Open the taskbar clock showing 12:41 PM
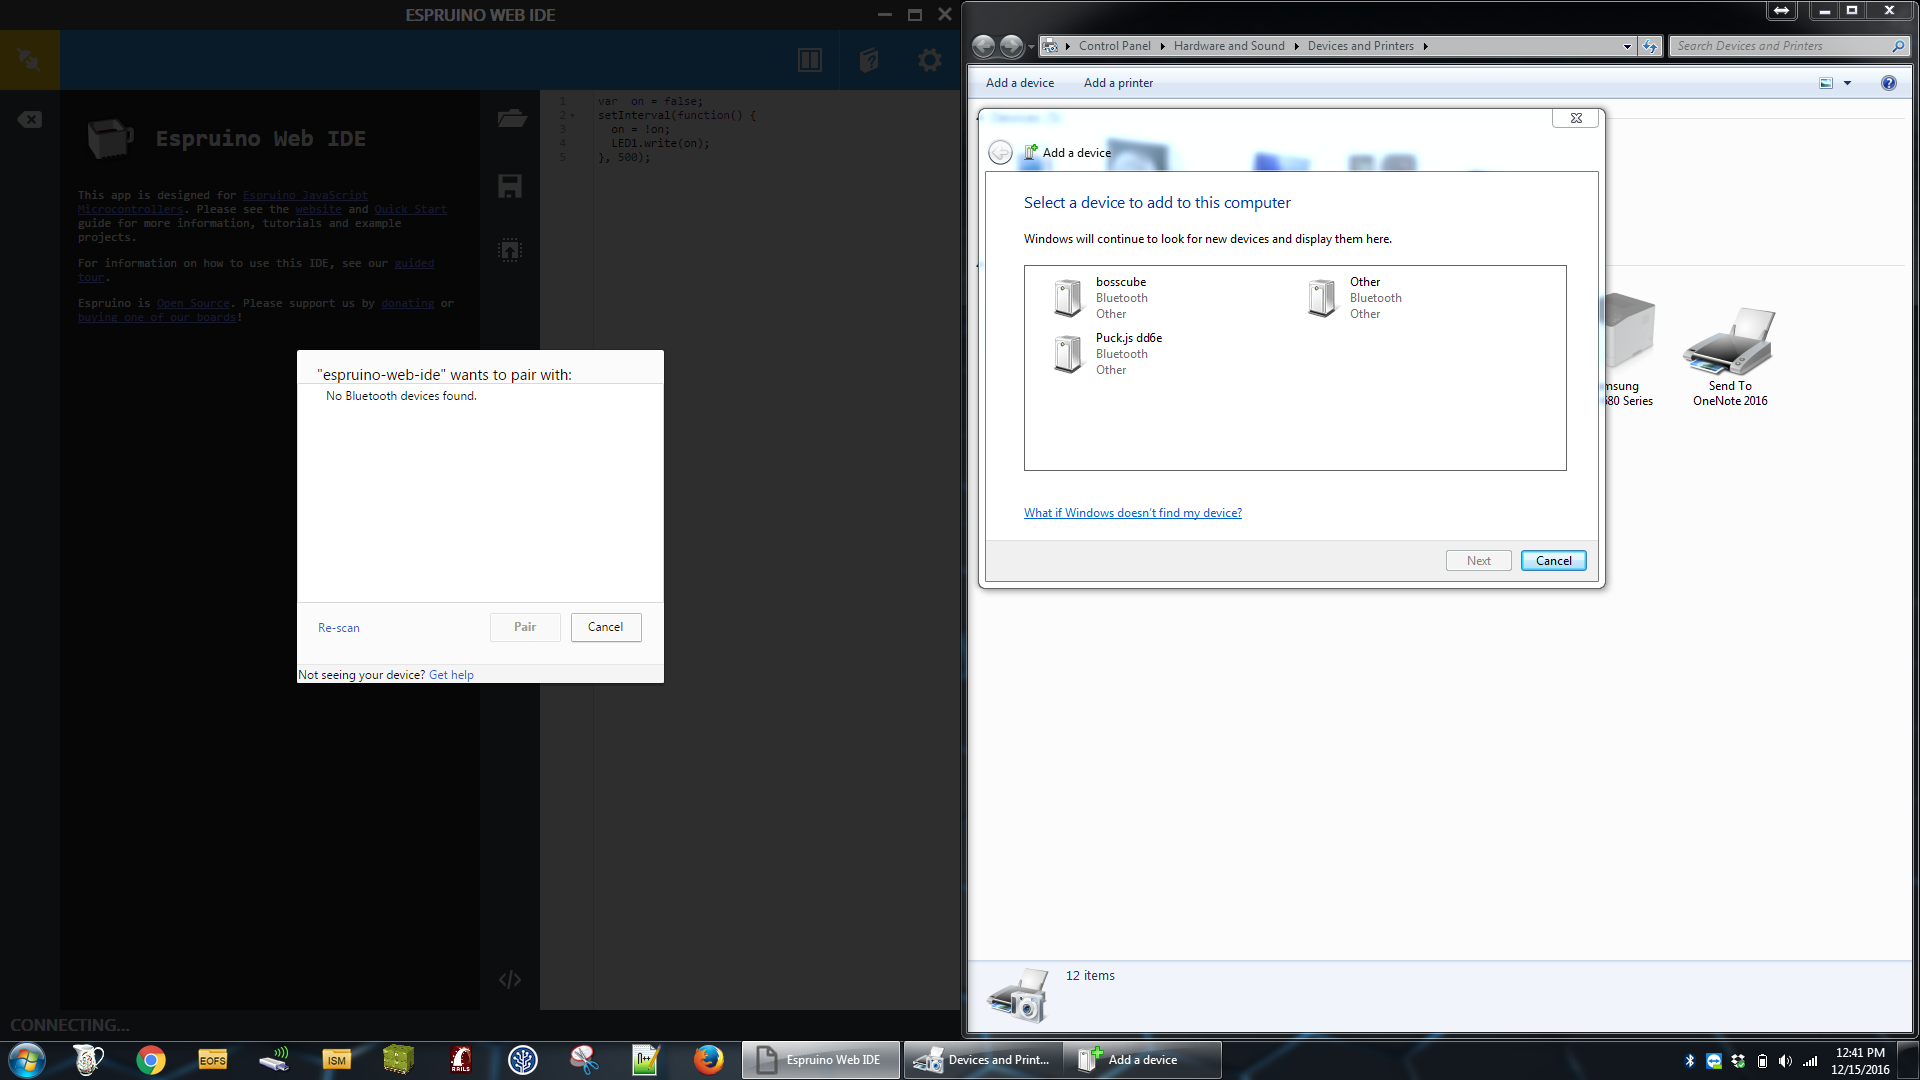This screenshot has width=1920, height=1080. click(x=1860, y=1061)
